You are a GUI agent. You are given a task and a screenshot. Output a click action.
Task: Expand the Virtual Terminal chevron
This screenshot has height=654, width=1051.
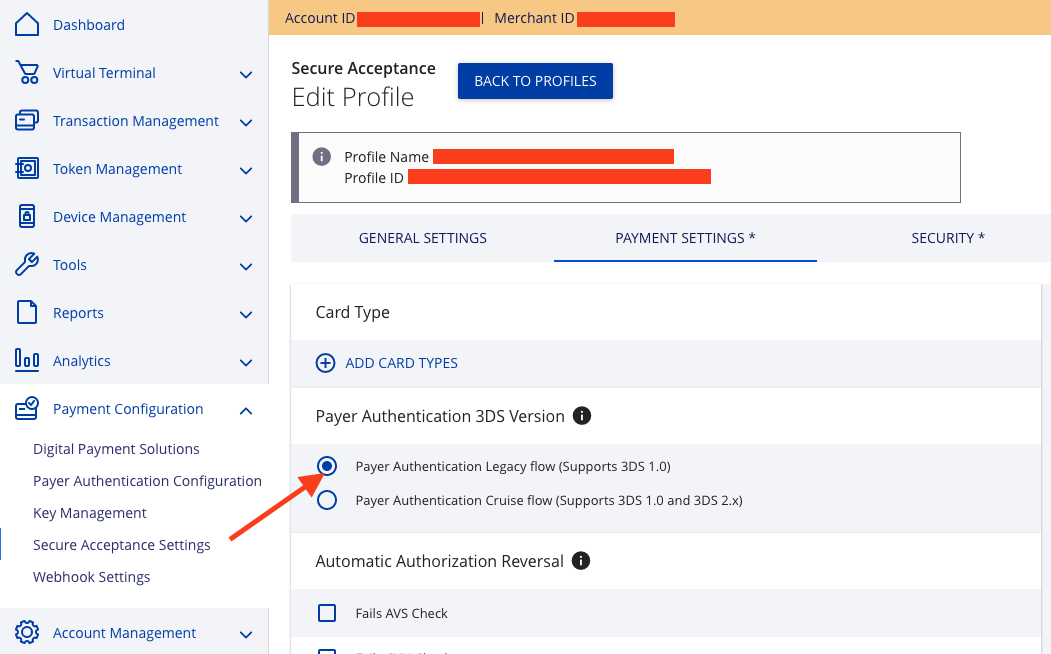[x=246, y=74]
